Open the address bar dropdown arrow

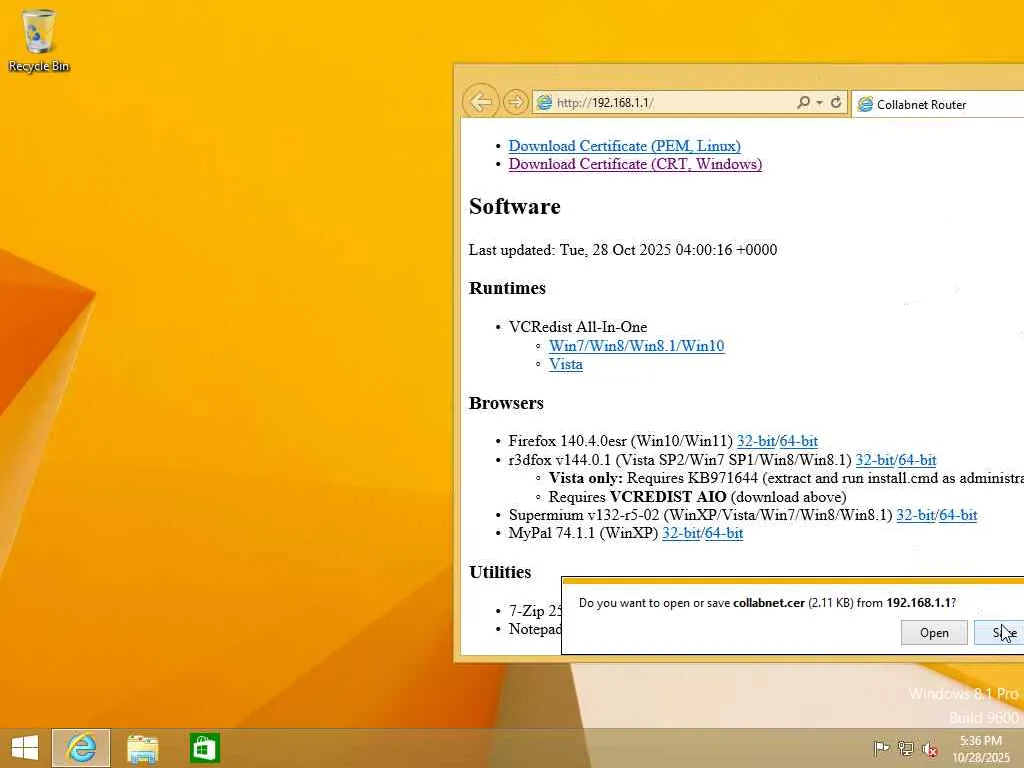click(x=819, y=103)
